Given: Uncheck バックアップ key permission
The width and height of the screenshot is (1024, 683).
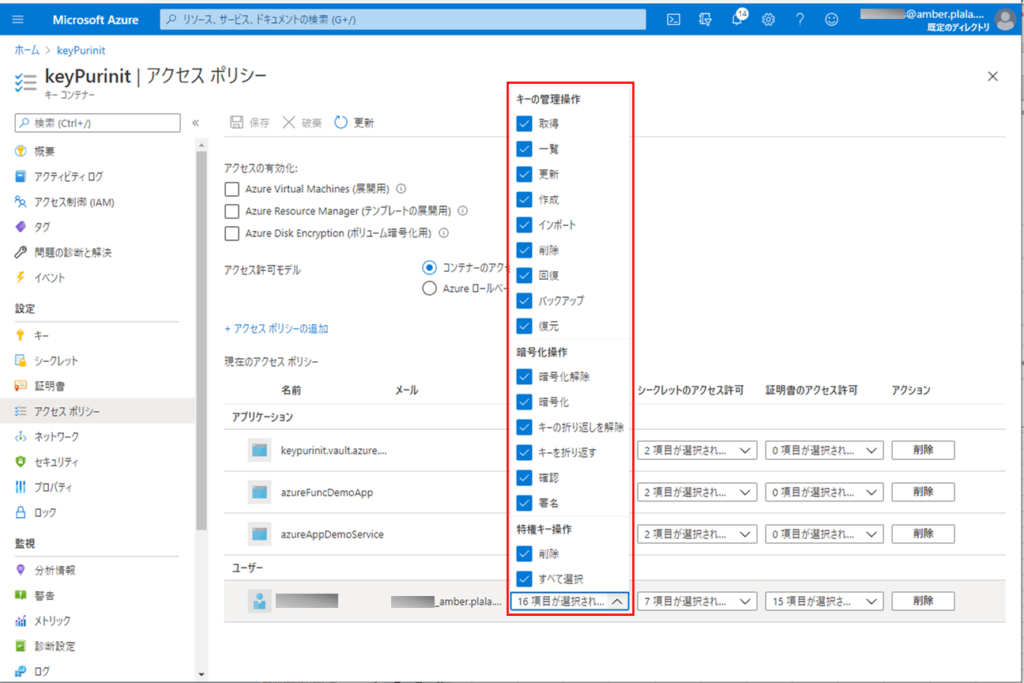Looking at the screenshot, I should (x=524, y=300).
